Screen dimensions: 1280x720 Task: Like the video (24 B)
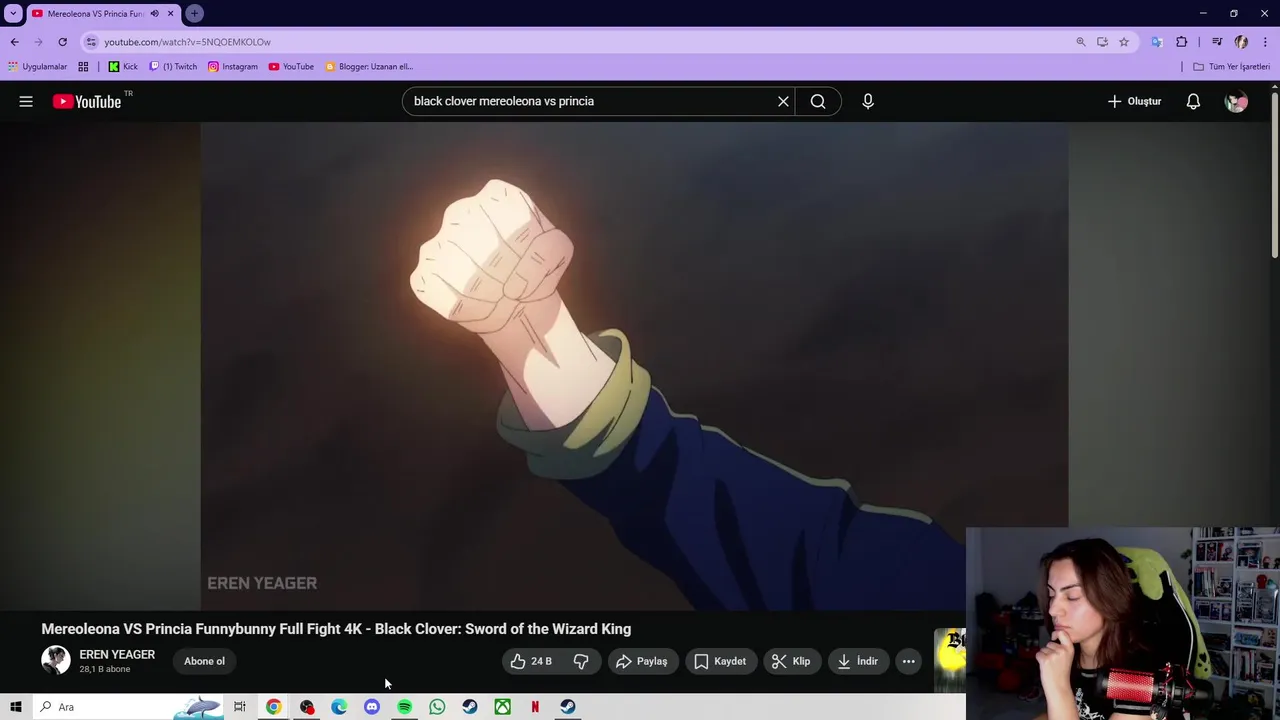click(531, 661)
